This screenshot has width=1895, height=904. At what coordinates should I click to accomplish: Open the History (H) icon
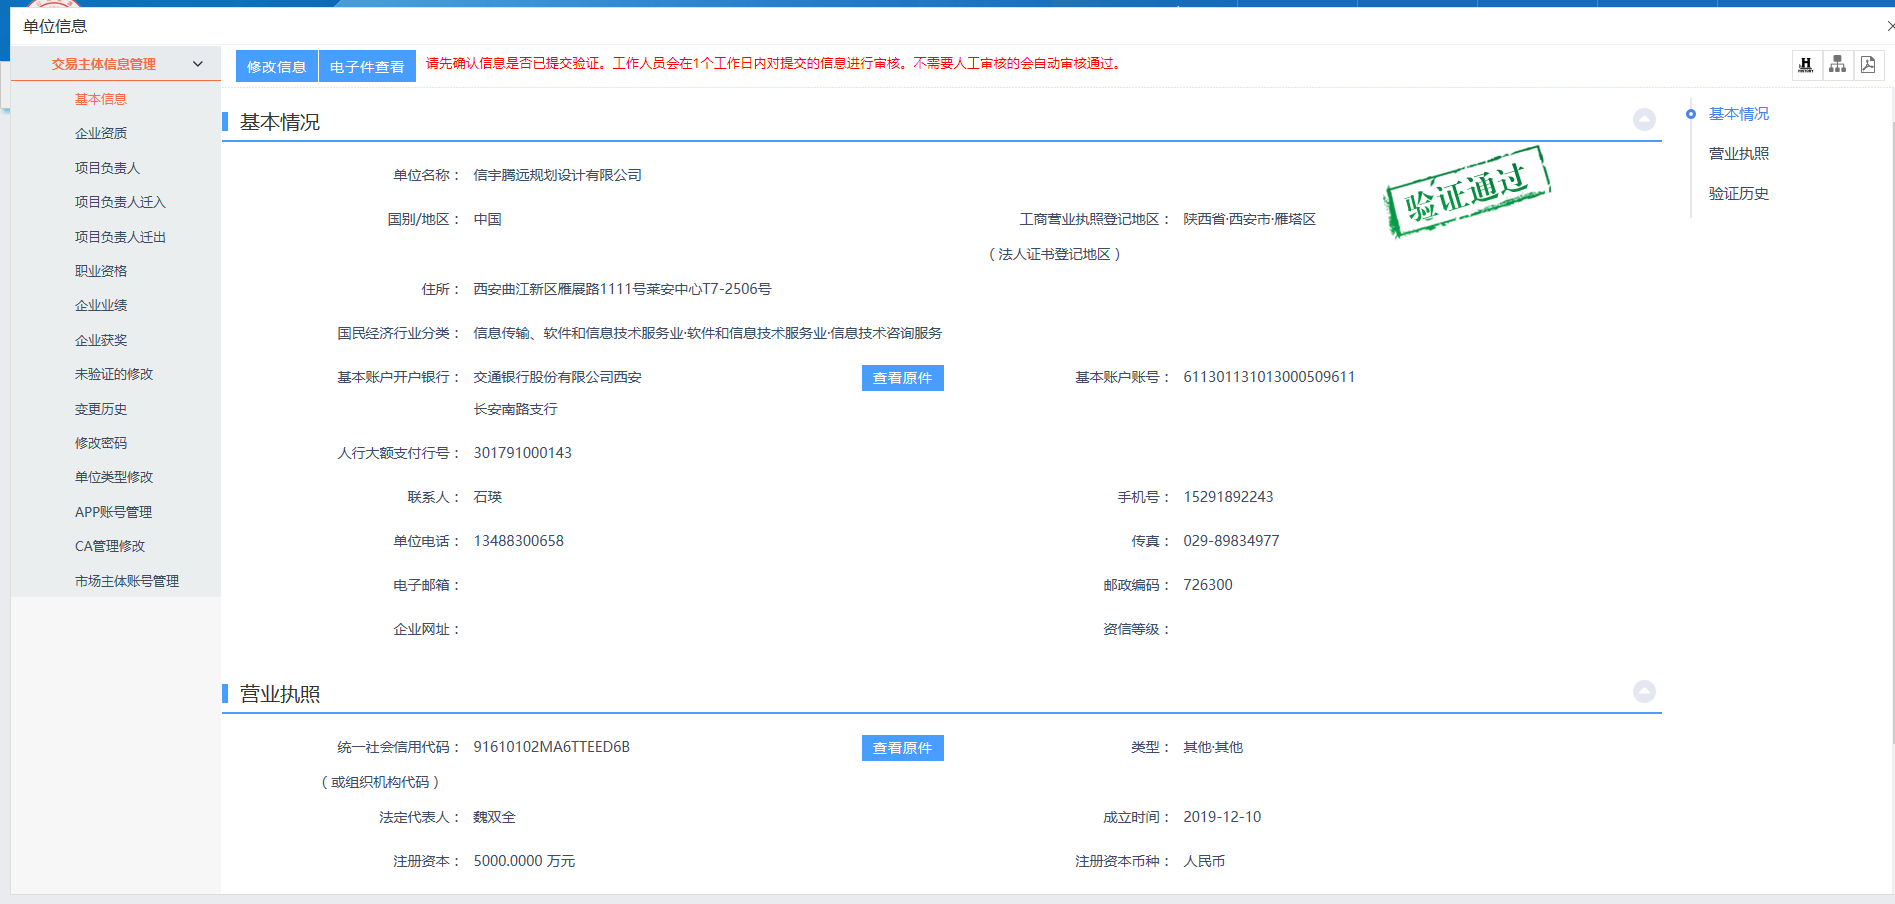[1806, 64]
